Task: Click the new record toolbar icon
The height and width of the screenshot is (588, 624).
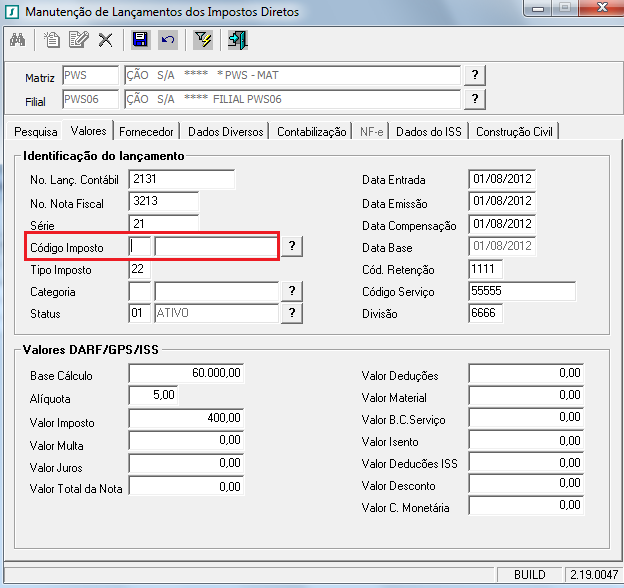Action: pyautogui.click(x=53, y=40)
